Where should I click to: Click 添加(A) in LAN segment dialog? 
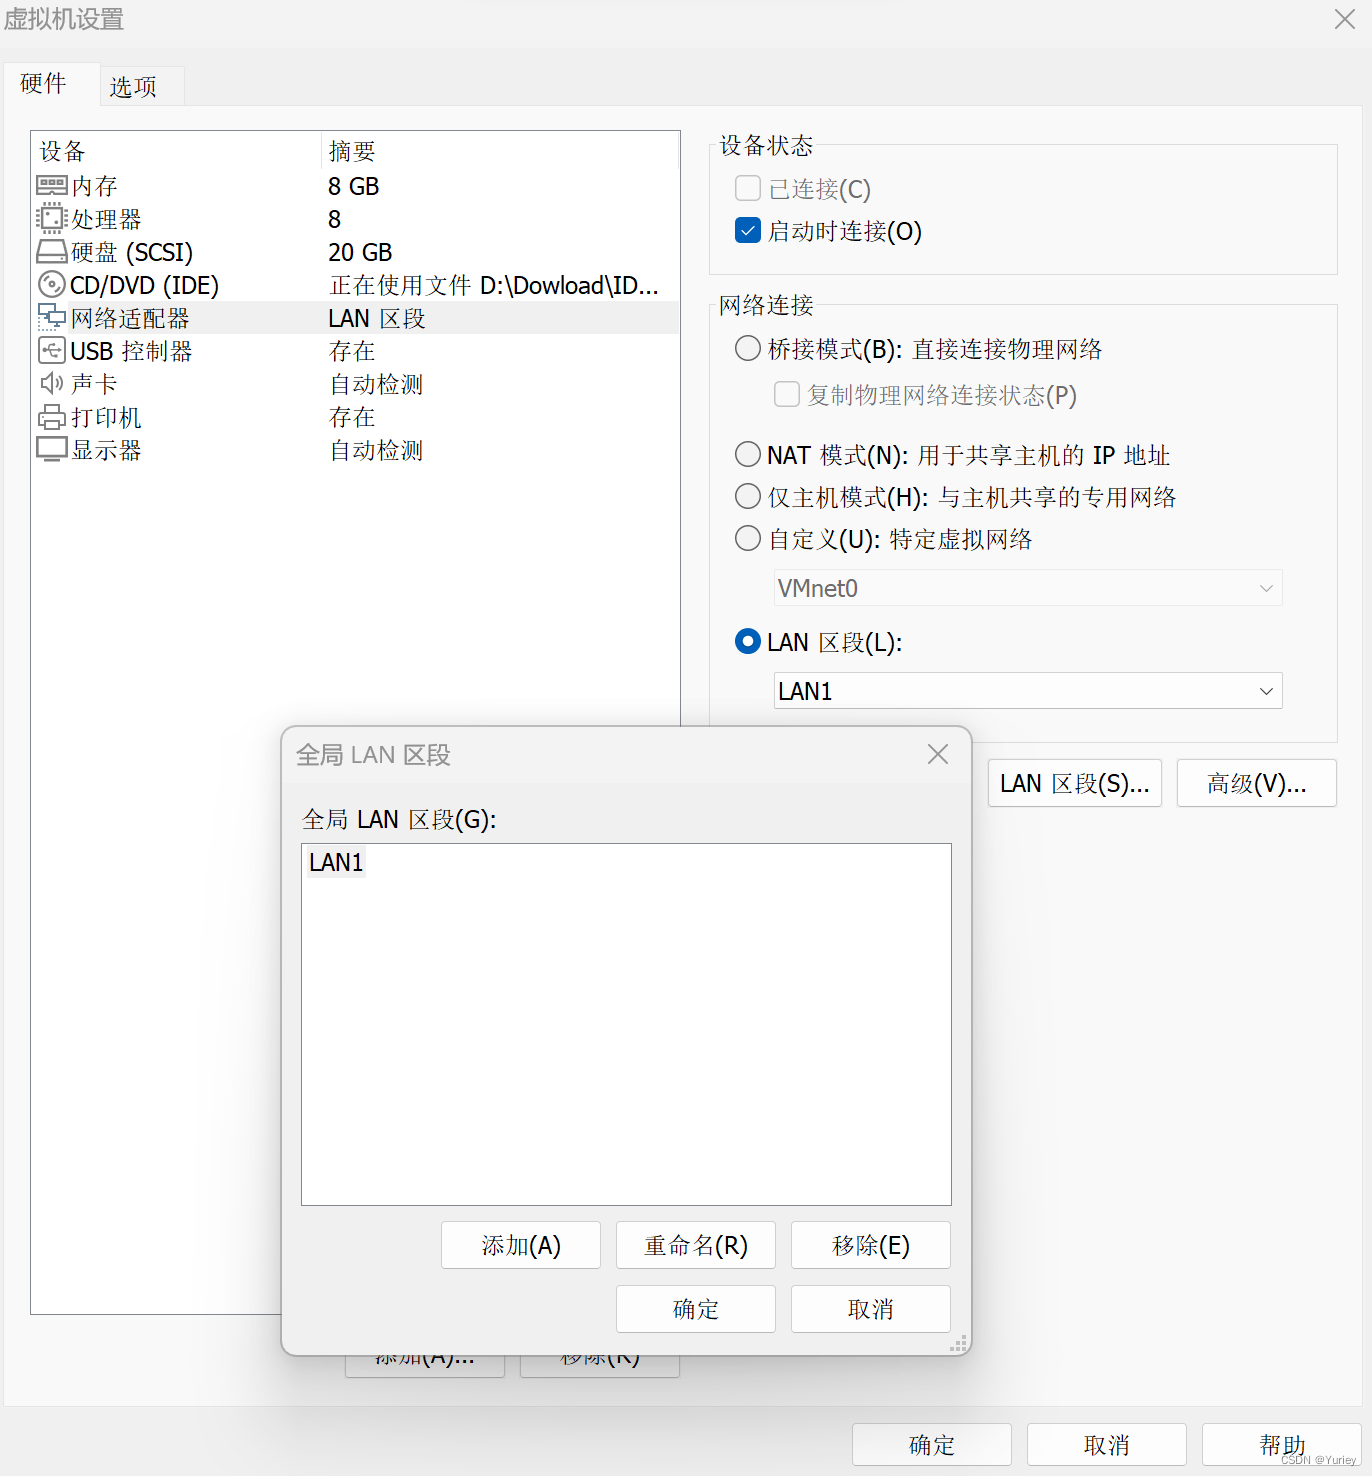(x=521, y=1245)
